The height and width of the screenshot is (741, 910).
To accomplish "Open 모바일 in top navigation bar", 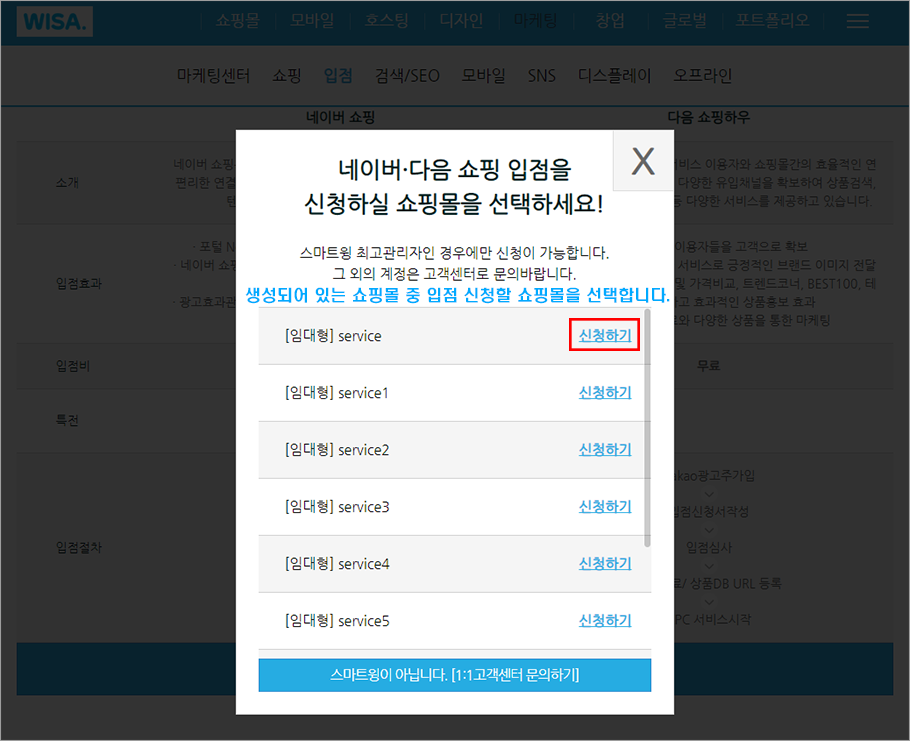I will [x=312, y=21].
